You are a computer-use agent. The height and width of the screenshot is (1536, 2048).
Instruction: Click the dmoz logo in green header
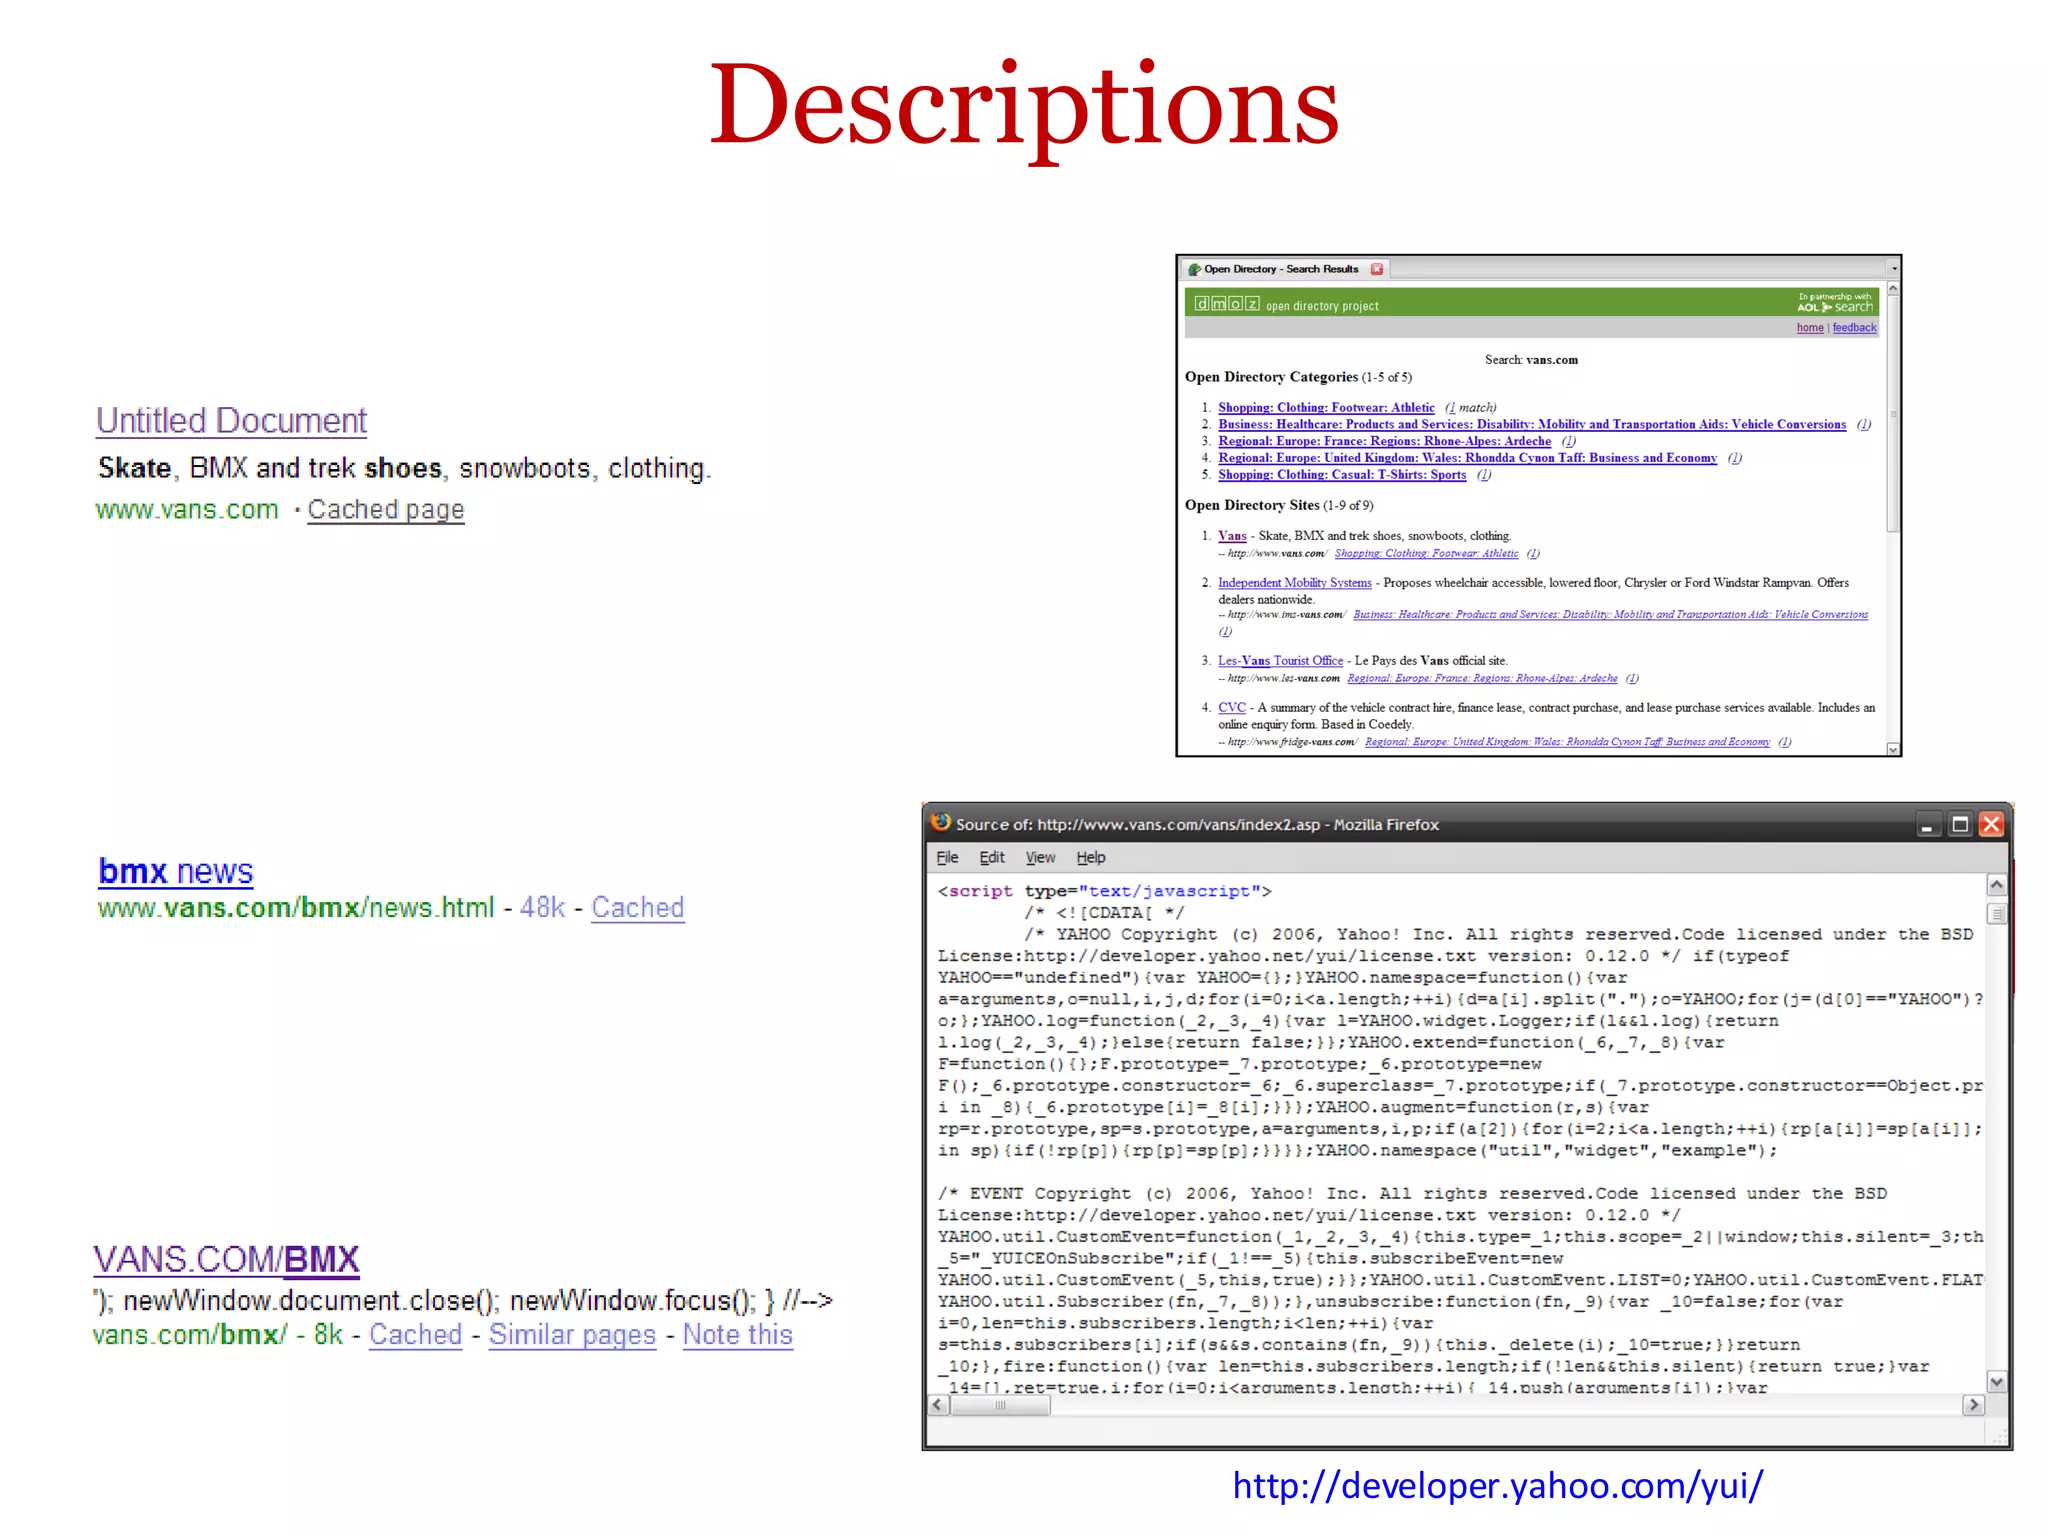(x=1226, y=304)
